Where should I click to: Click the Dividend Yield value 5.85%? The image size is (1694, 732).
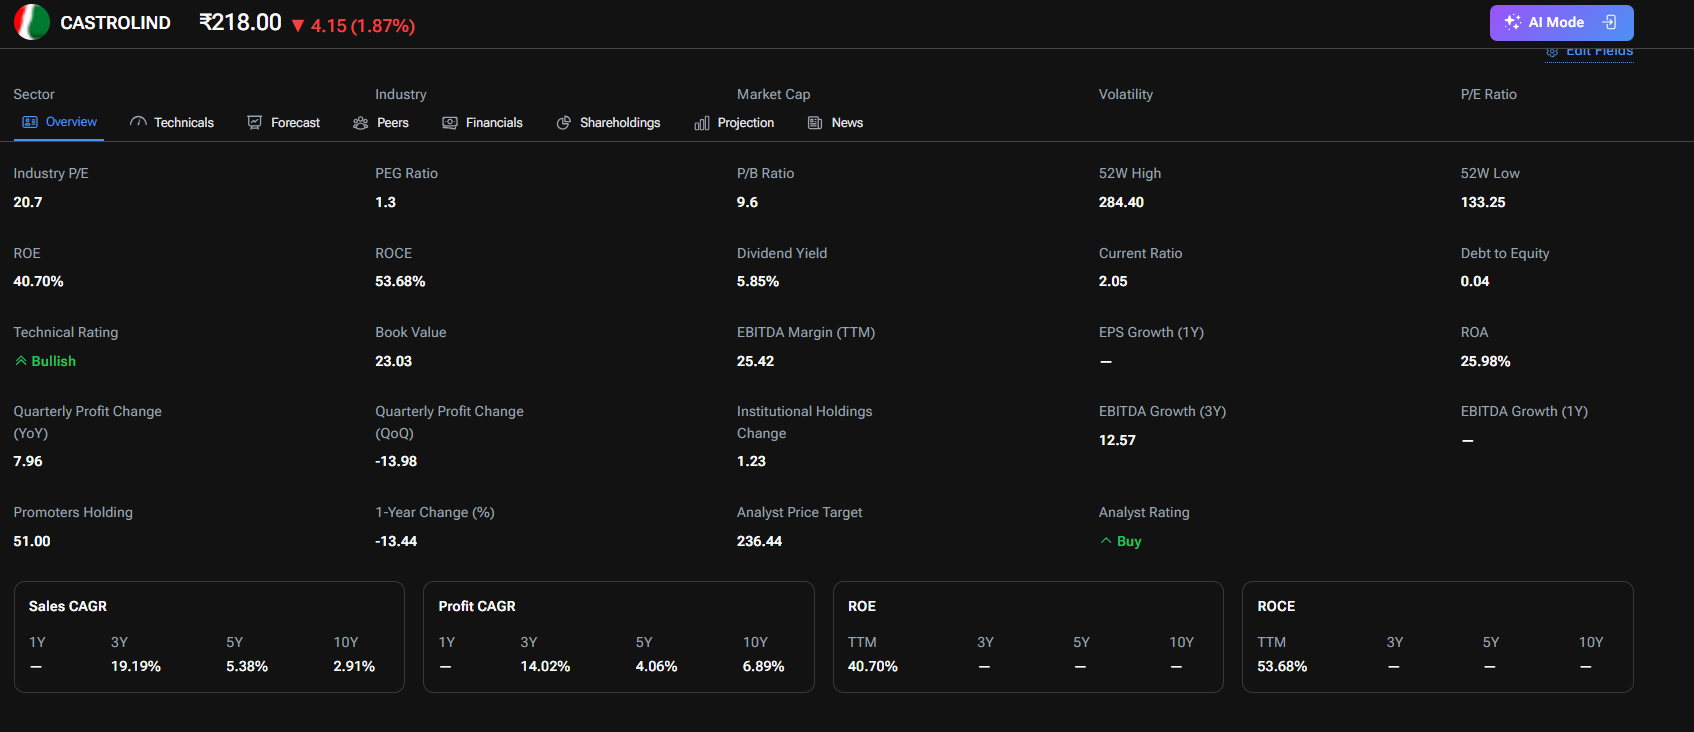[758, 281]
